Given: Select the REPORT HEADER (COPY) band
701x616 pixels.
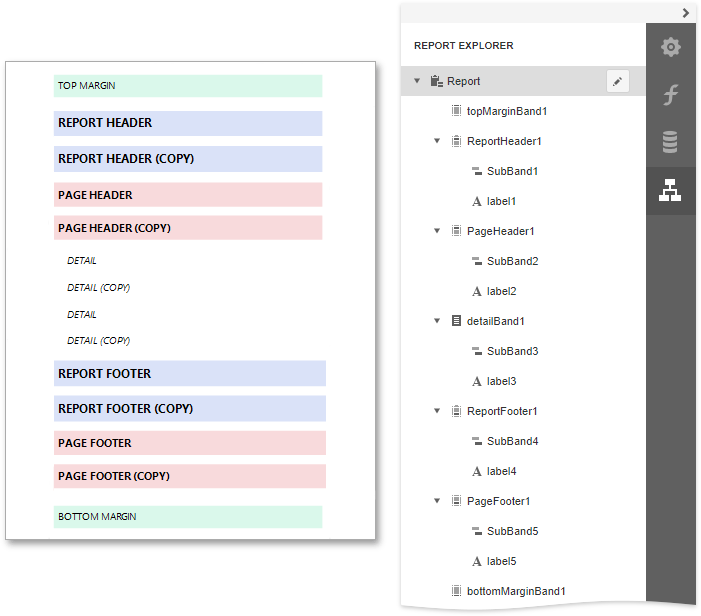Looking at the screenshot, I should coord(188,159).
